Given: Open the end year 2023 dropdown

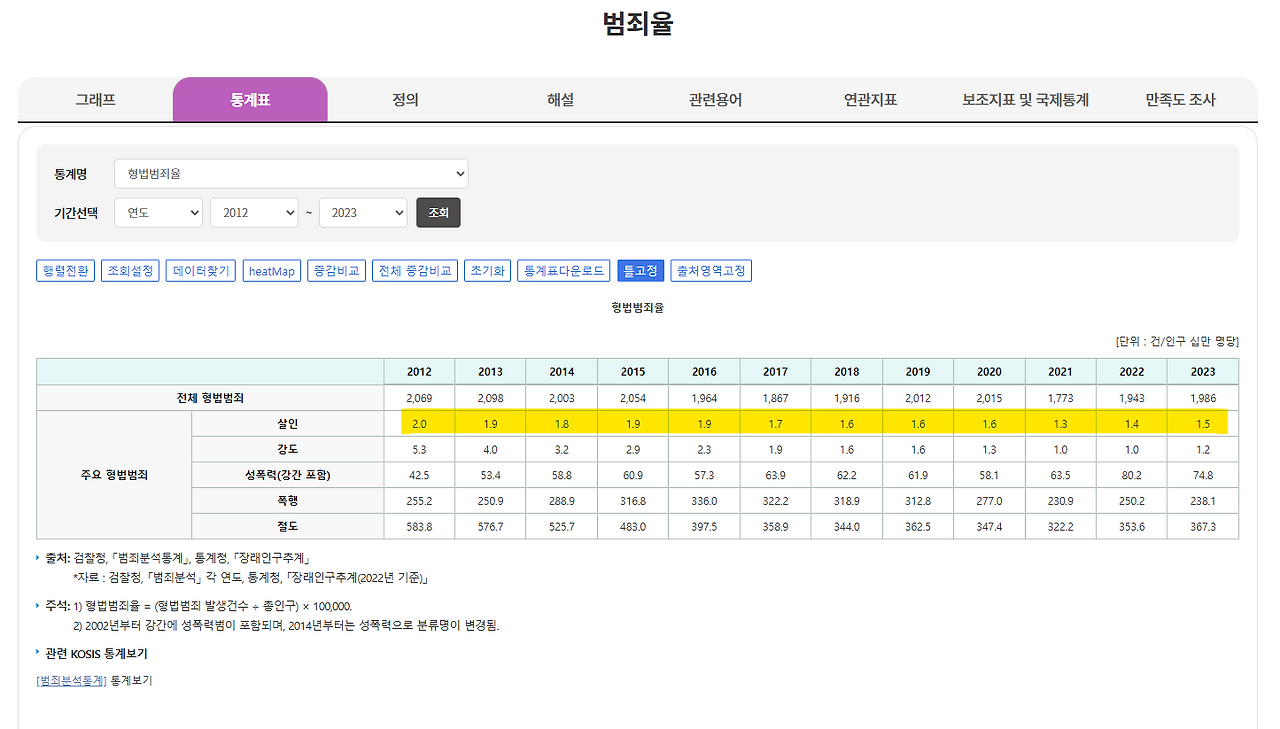Looking at the screenshot, I should tap(362, 212).
